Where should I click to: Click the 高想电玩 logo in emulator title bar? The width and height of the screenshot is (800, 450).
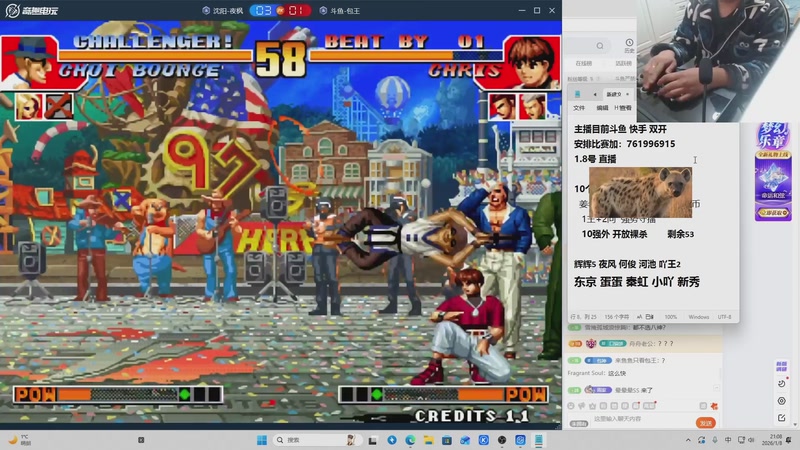(x=32, y=10)
